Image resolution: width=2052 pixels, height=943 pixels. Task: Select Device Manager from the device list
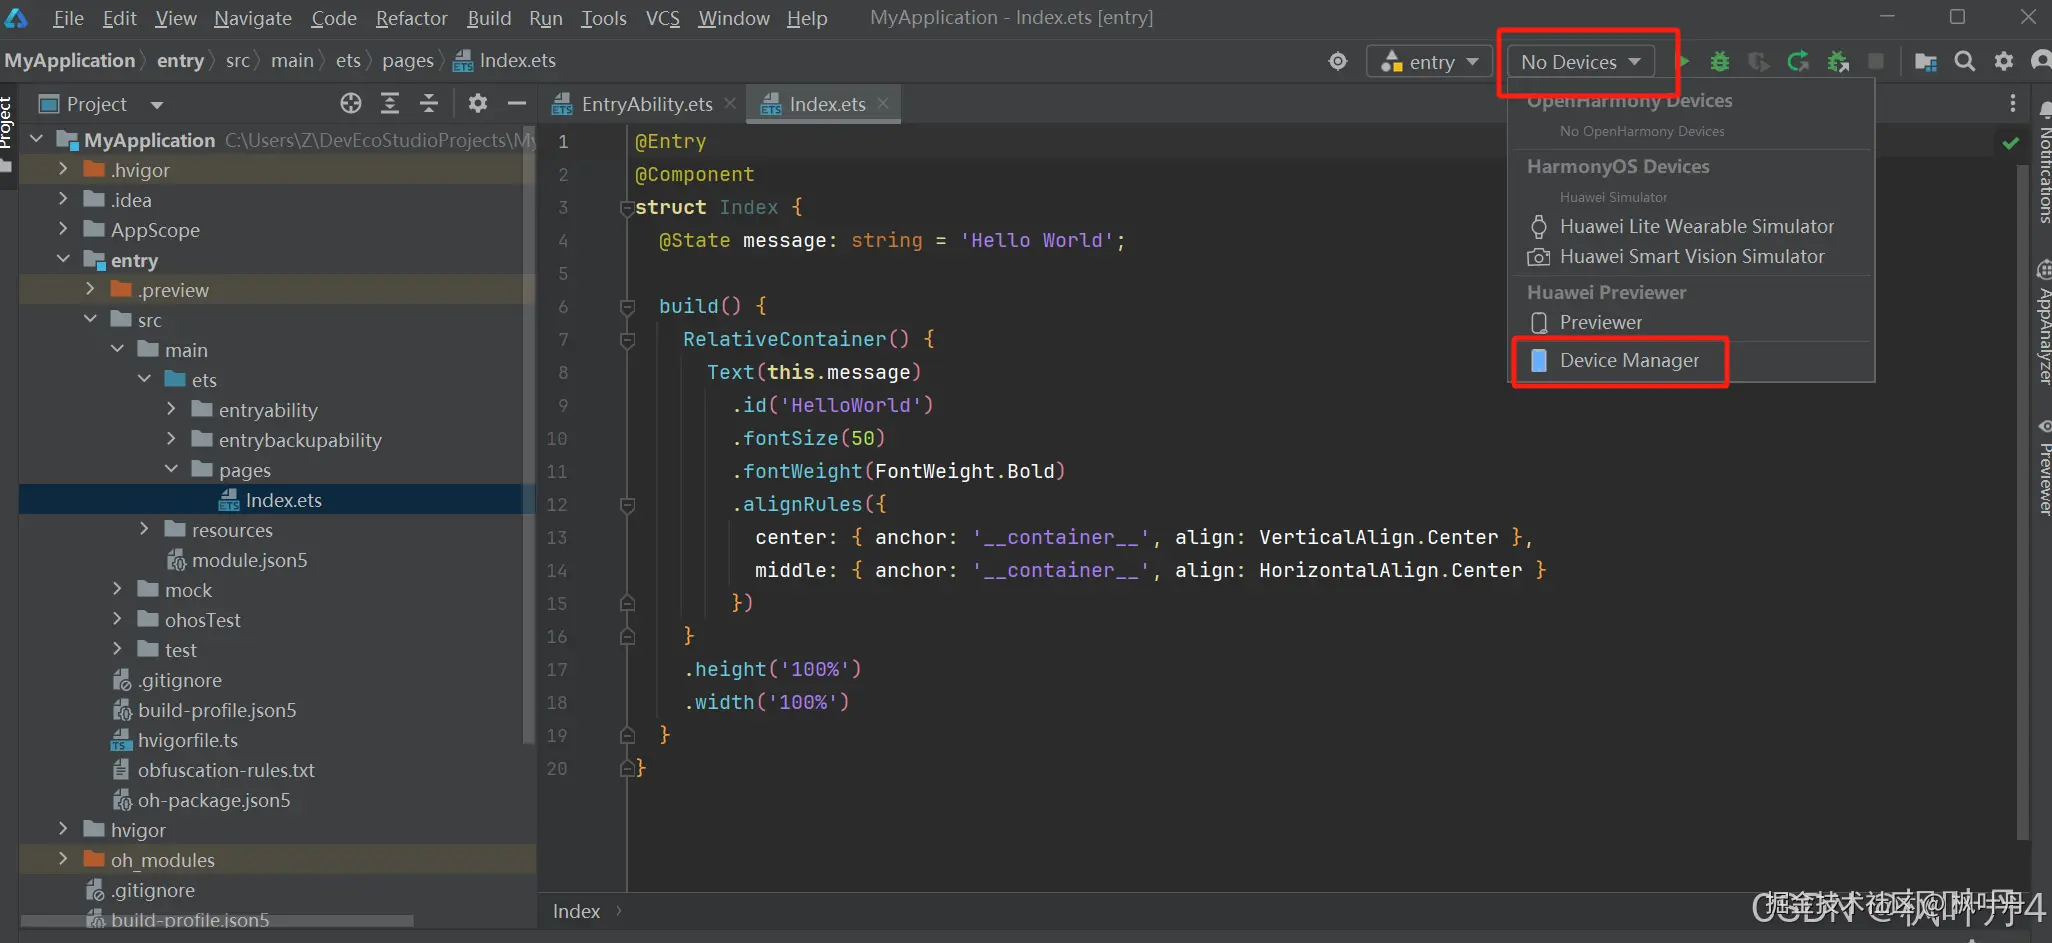point(1628,361)
